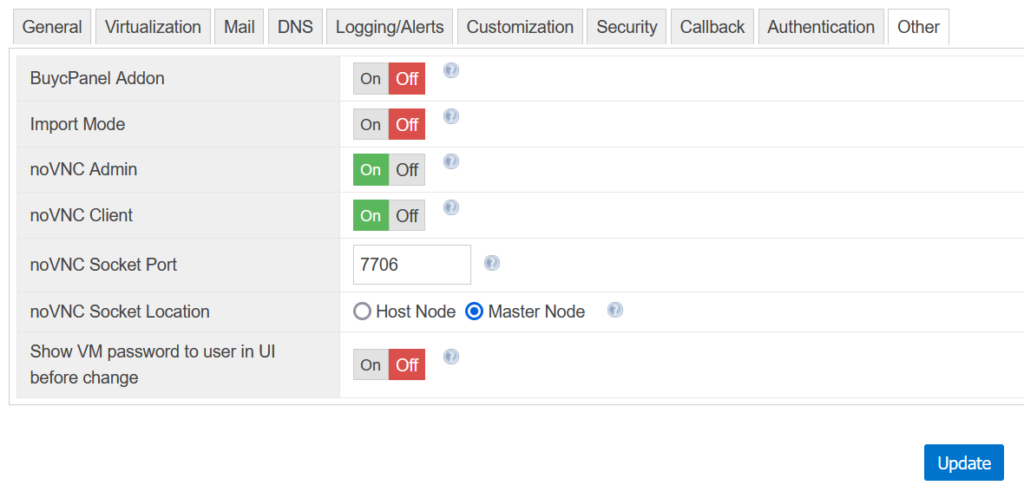Enable Show VM password to user
1024x492 pixels.
(371, 365)
